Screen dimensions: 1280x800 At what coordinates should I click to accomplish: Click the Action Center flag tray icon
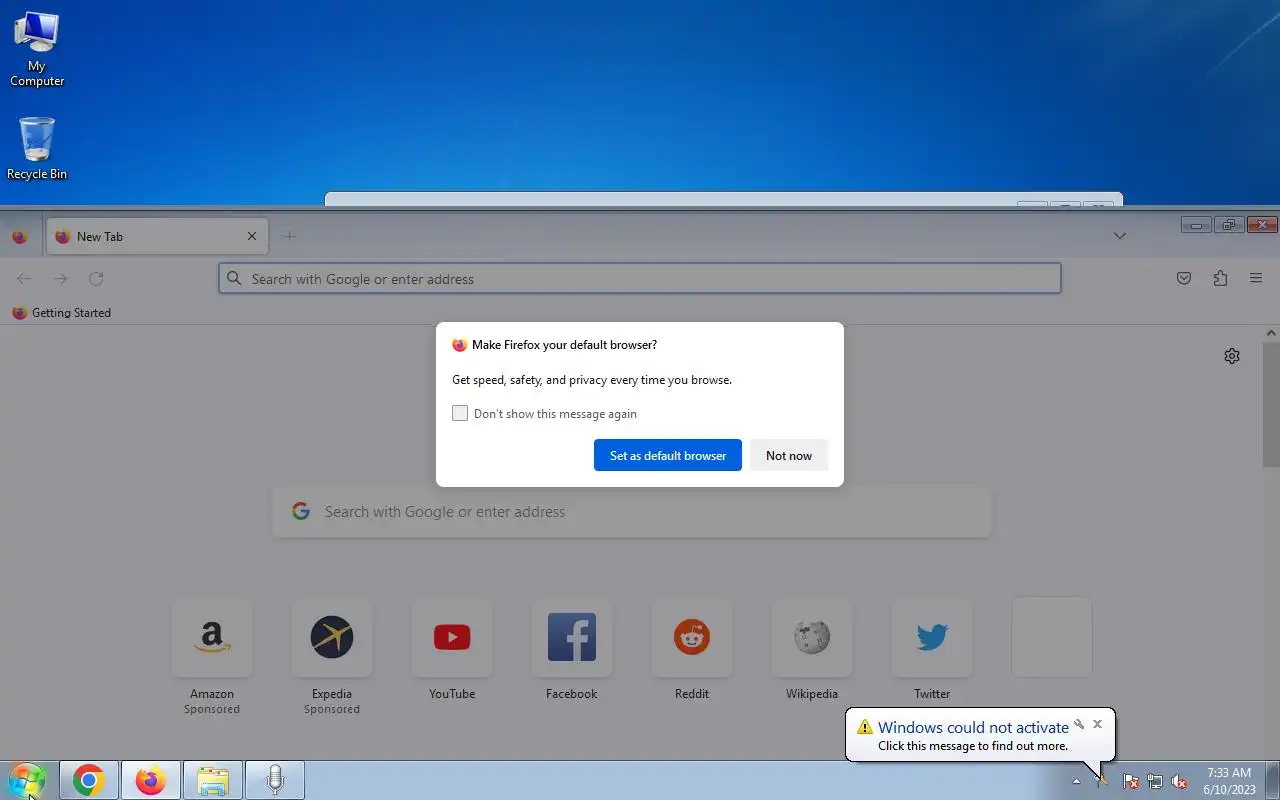1130,781
